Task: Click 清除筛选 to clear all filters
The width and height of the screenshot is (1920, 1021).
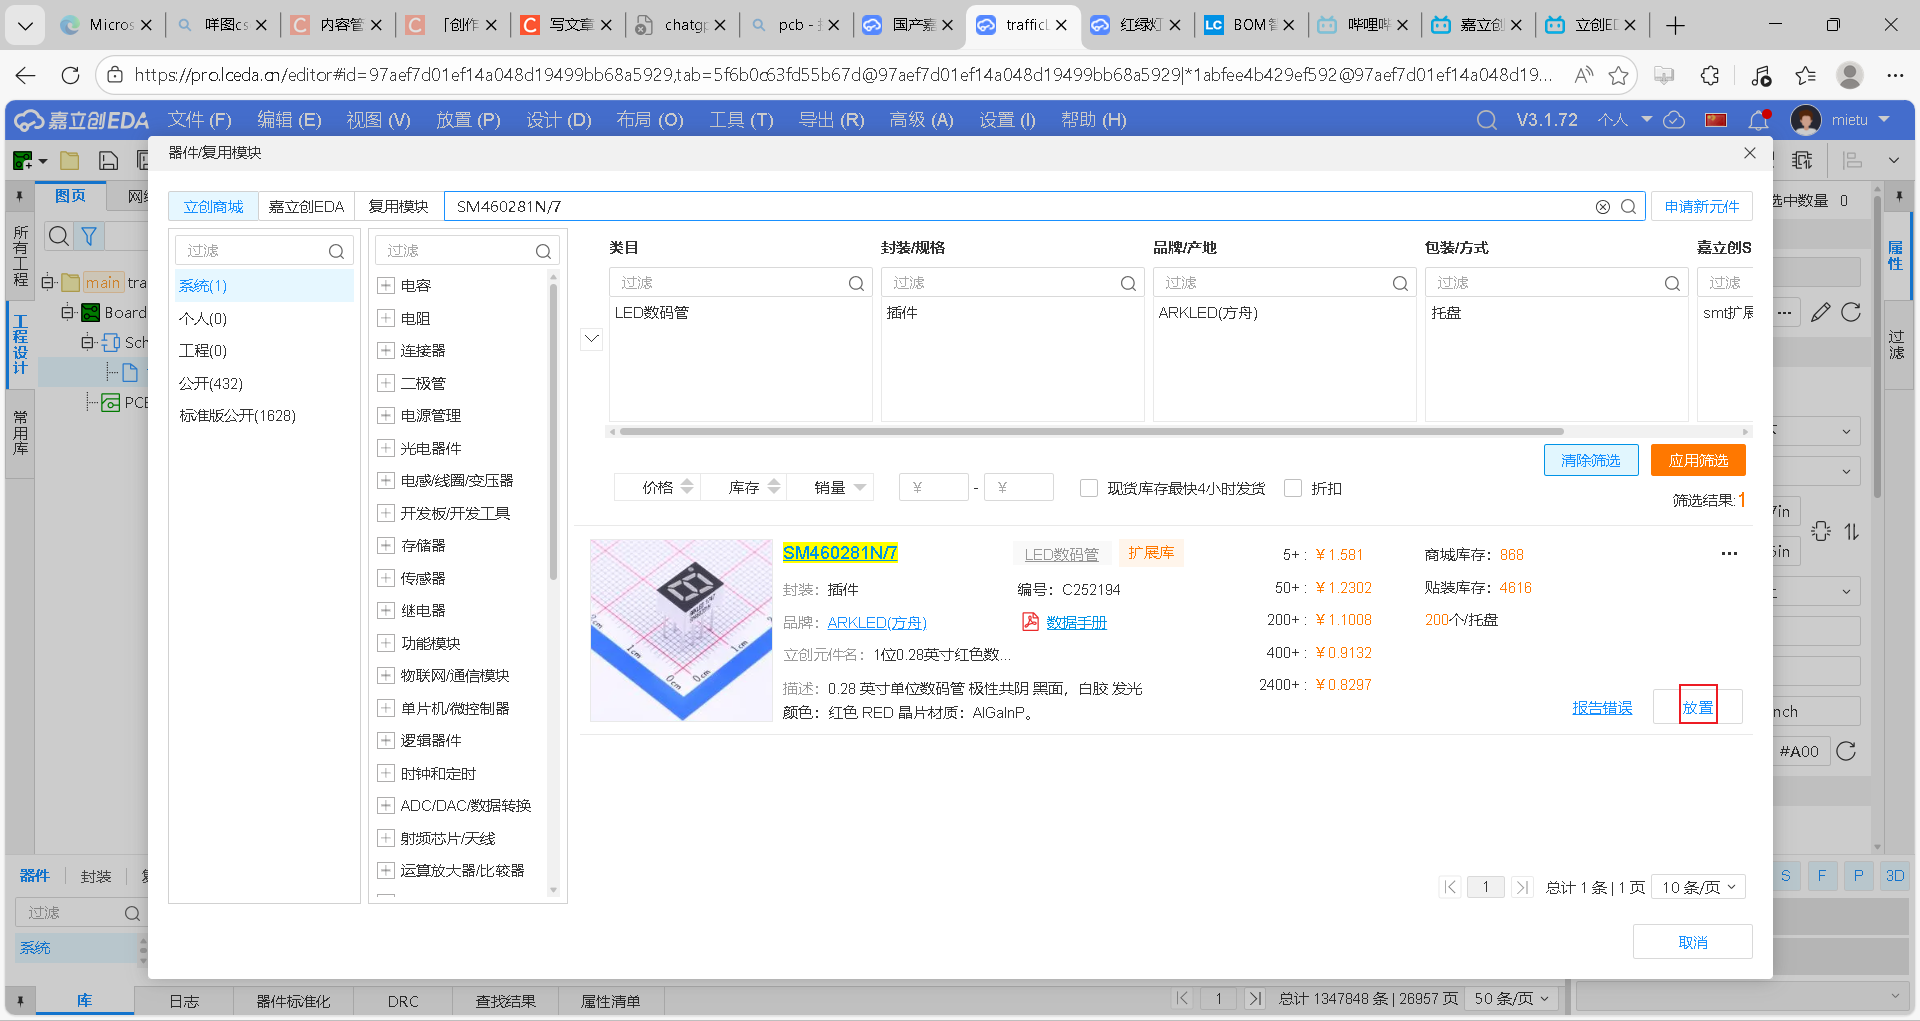Action: 1591,460
